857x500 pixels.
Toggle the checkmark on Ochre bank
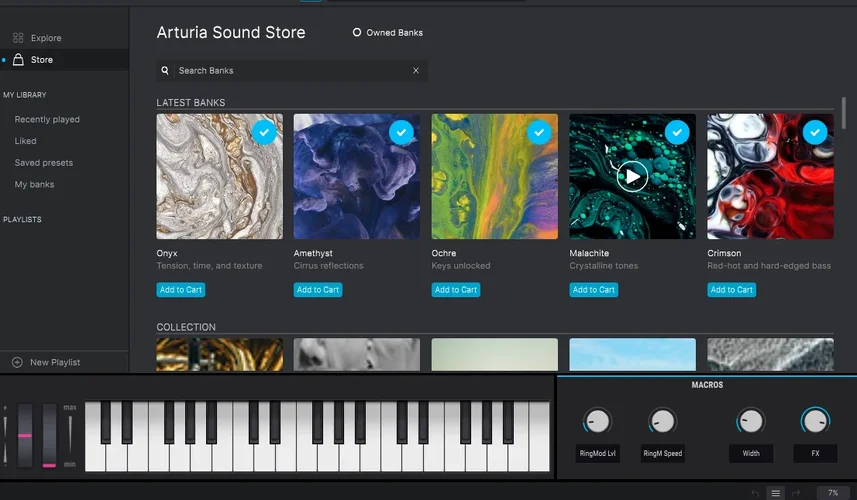(539, 132)
